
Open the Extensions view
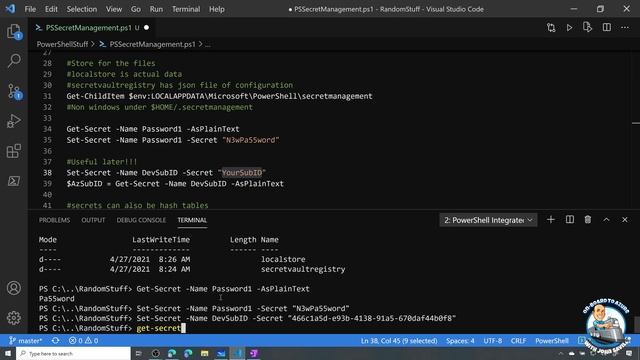(14, 151)
